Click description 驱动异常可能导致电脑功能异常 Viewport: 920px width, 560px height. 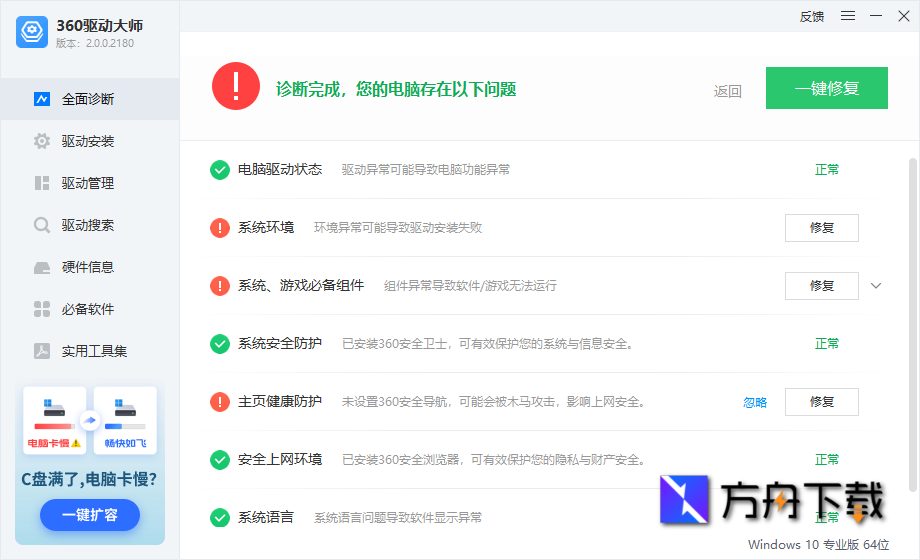[x=426, y=170]
